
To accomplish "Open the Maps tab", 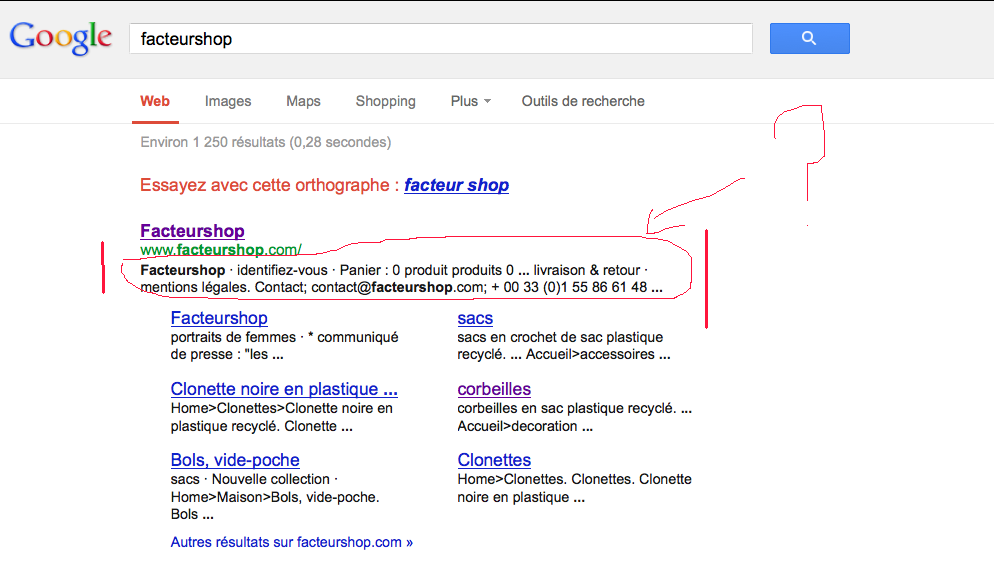I will [303, 101].
